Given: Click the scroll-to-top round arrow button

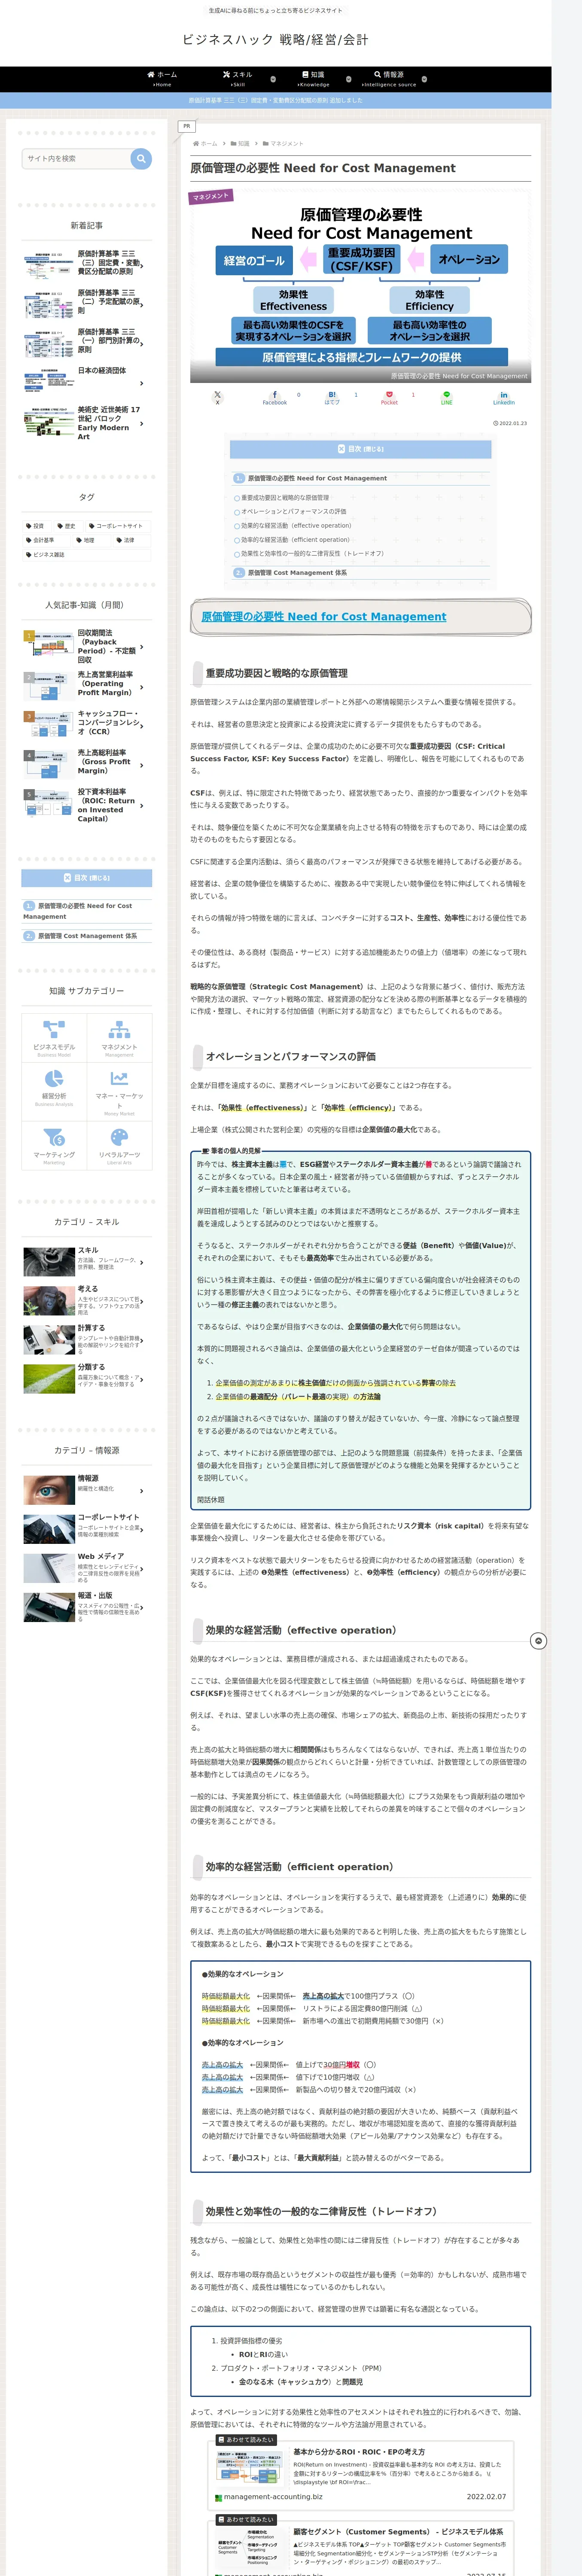Looking at the screenshot, I should point(538,1641).
